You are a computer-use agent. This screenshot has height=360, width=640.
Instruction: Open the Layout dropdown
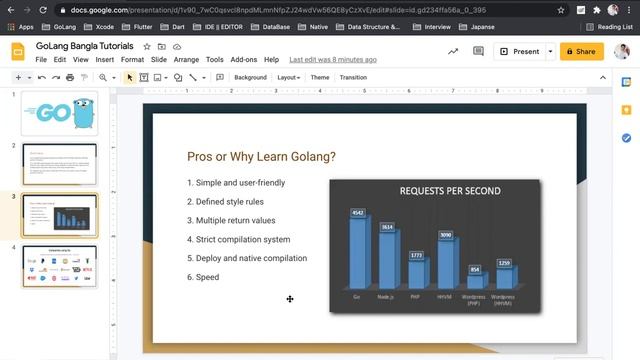click(289, 78)
